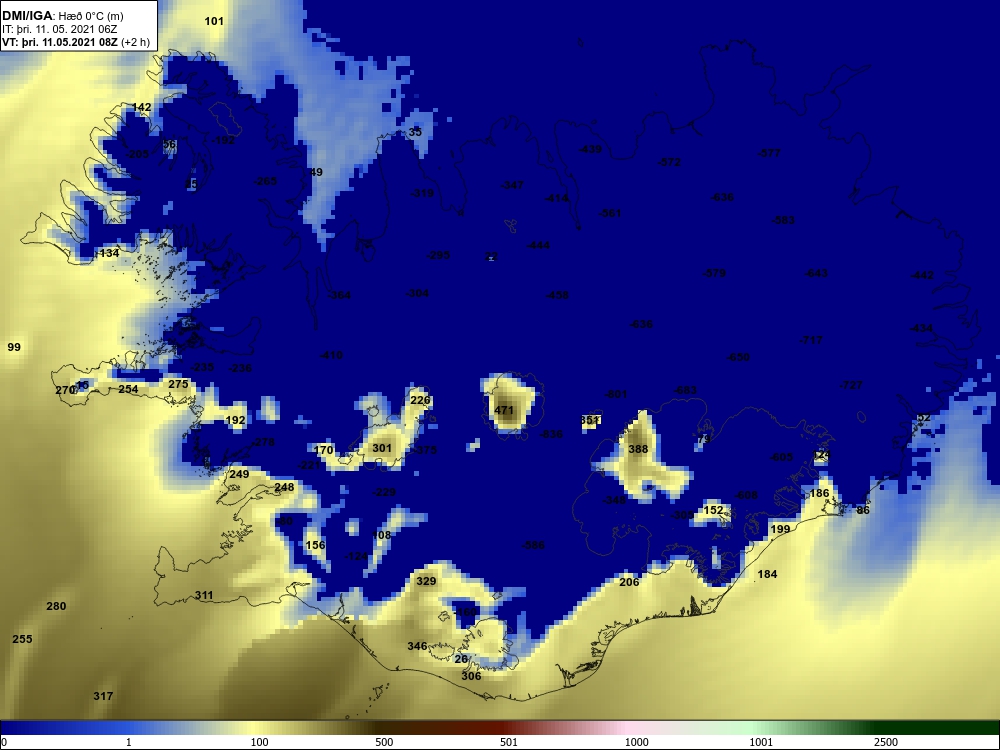Click the map value -410
This screenshot has width=1000, height=750.
331,355
